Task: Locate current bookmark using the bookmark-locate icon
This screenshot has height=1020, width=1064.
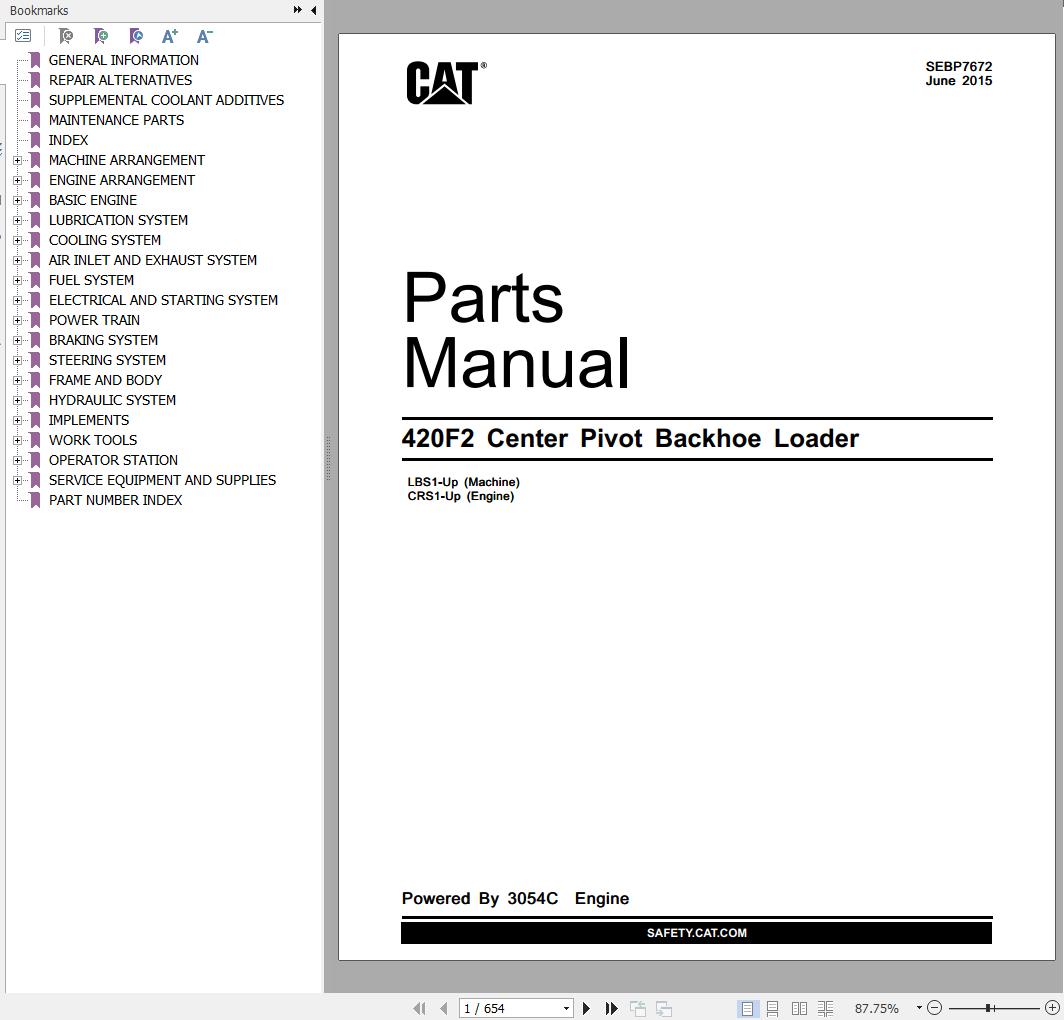Action: click(136, 35)
